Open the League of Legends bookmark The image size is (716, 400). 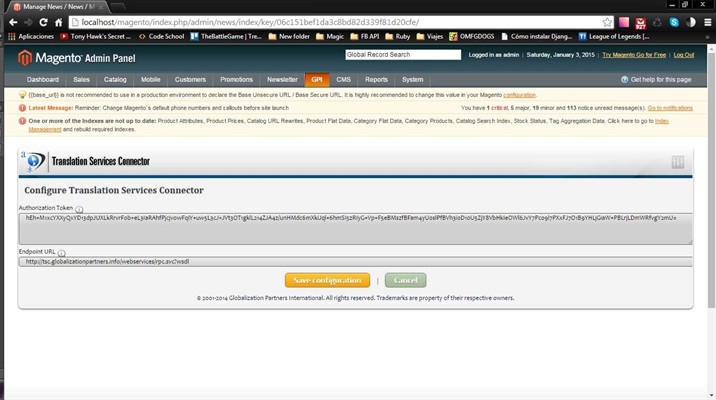coord(614,36)
